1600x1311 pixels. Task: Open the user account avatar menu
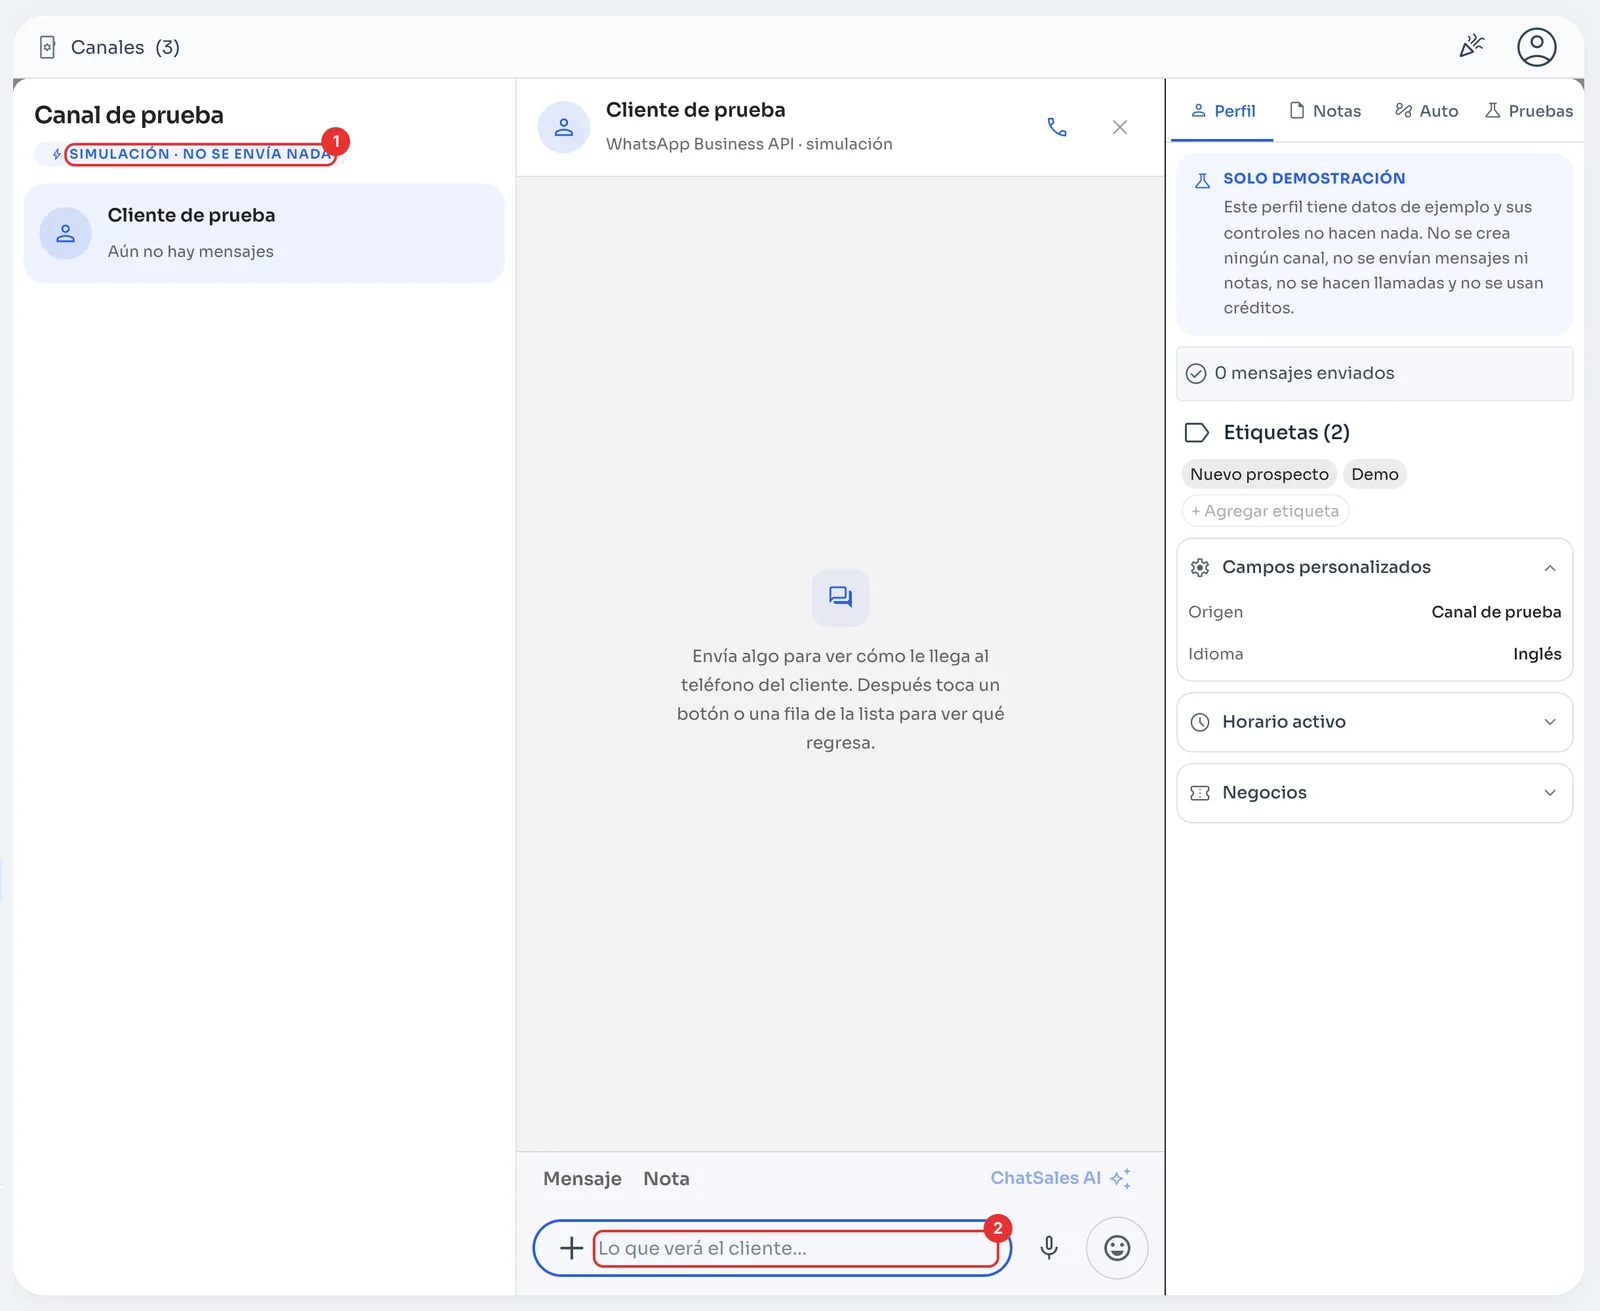(1536, 47)
